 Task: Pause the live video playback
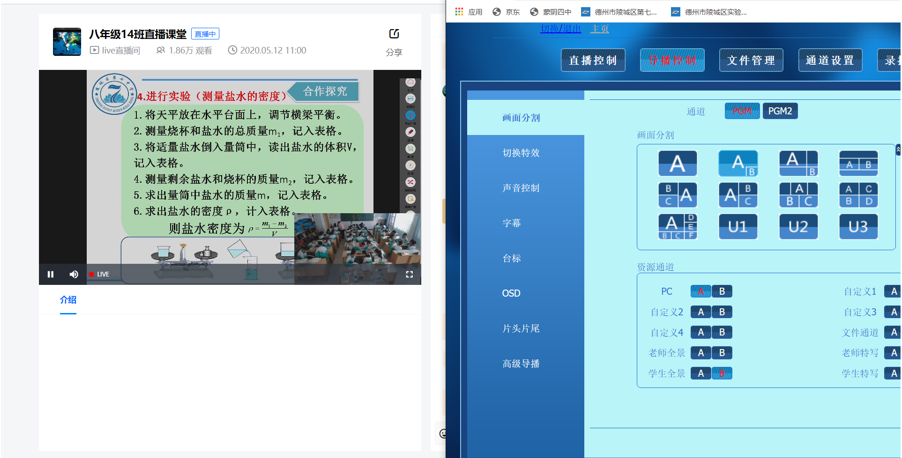pyautogui.click(x=51, y=274)
